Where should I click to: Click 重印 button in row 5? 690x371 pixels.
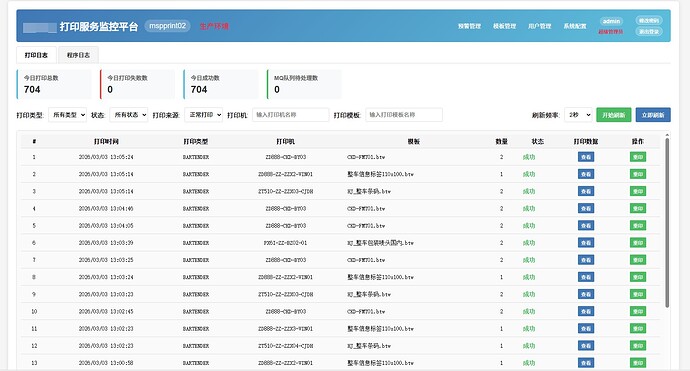(638, 226)
